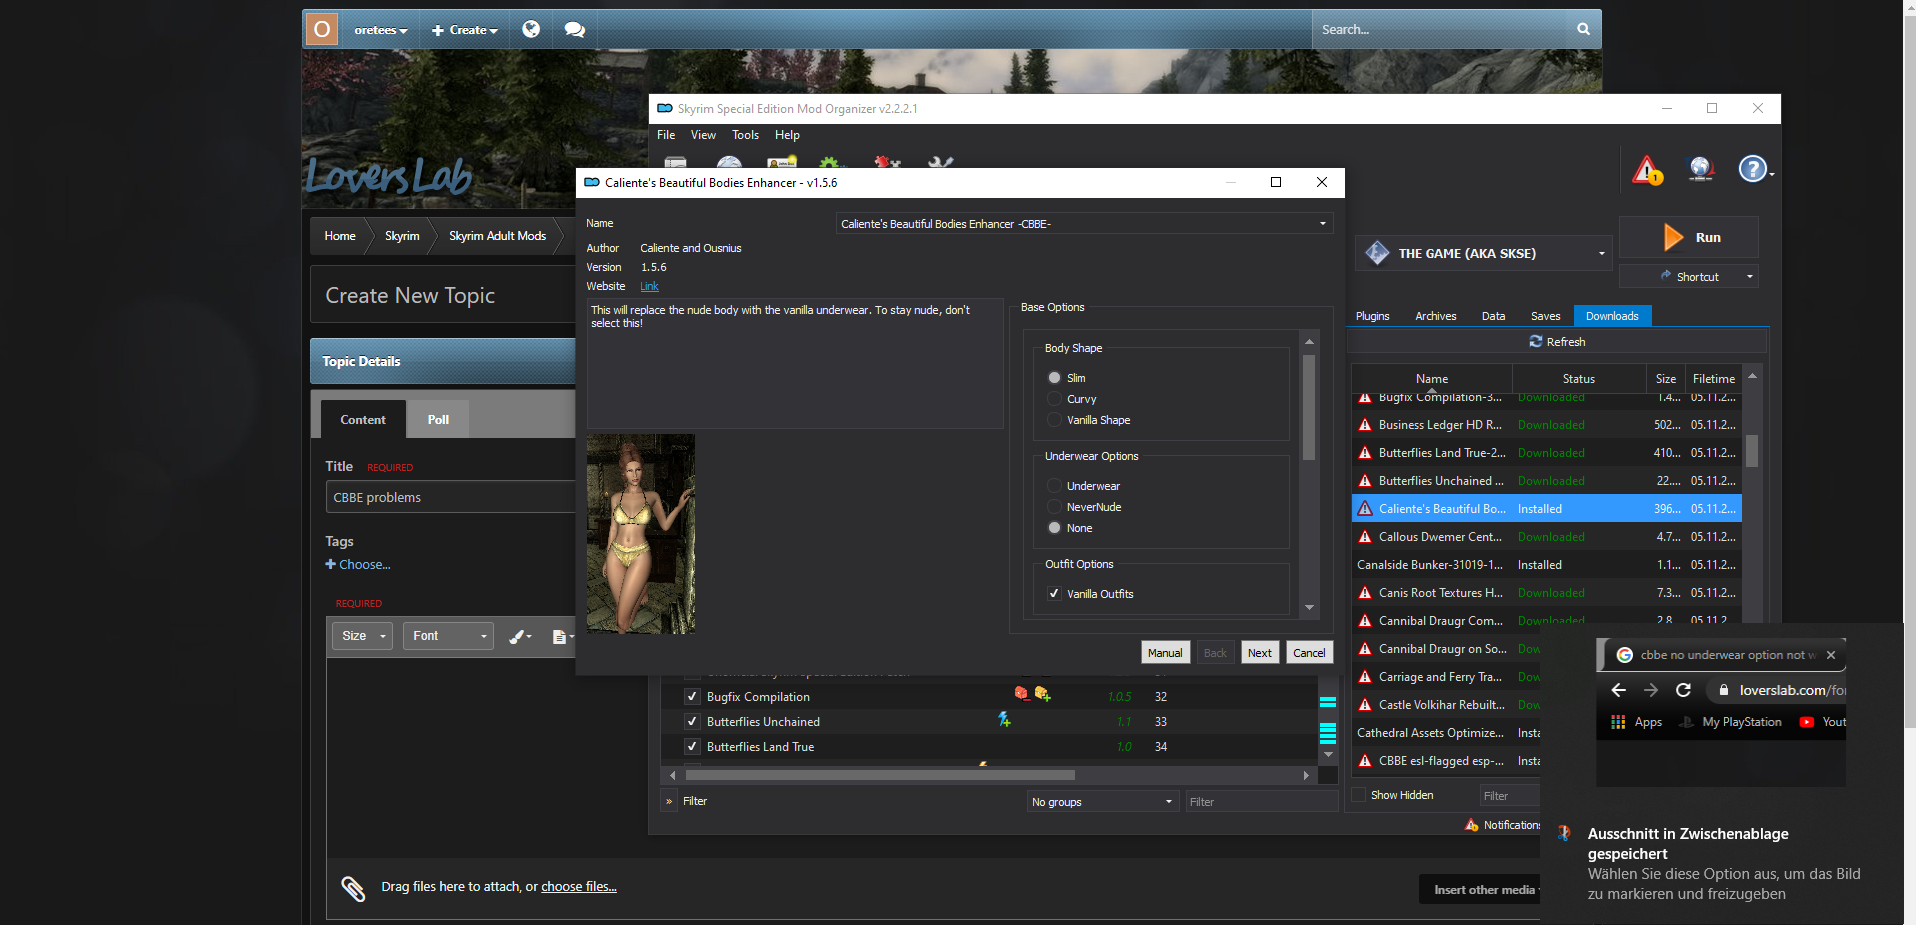Open the No groups dropdown
This screenshot has height=925, width=1916.
click(x=1102, y=802)
